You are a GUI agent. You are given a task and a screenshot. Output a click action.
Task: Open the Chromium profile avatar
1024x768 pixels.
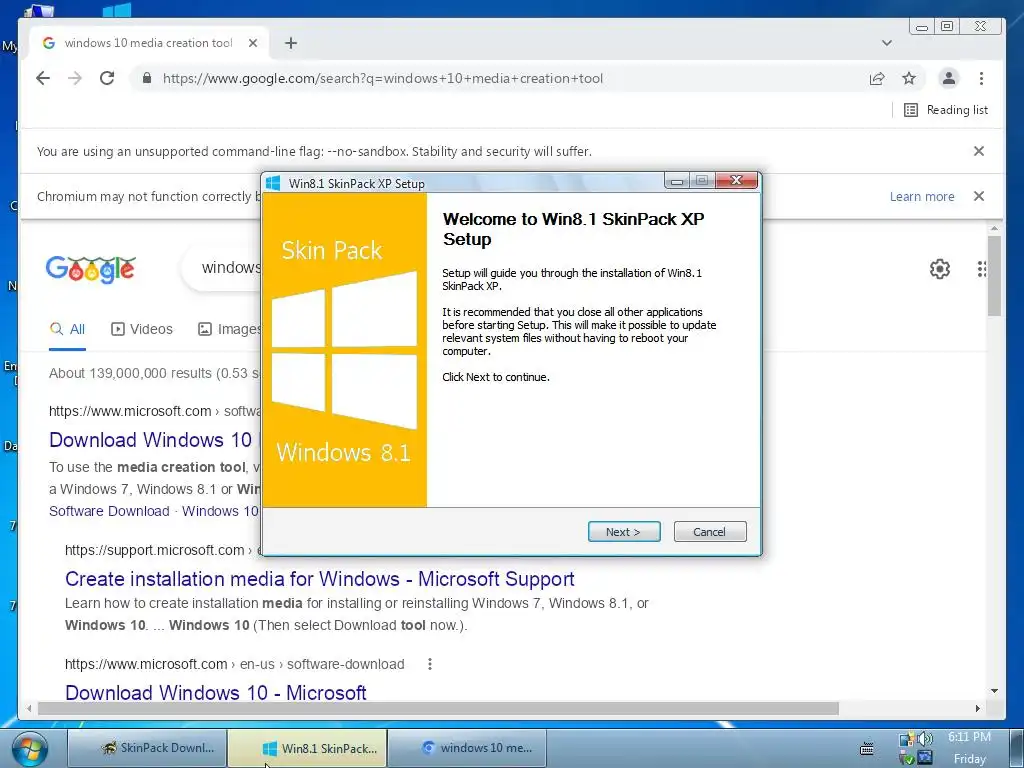pos(949,78)
